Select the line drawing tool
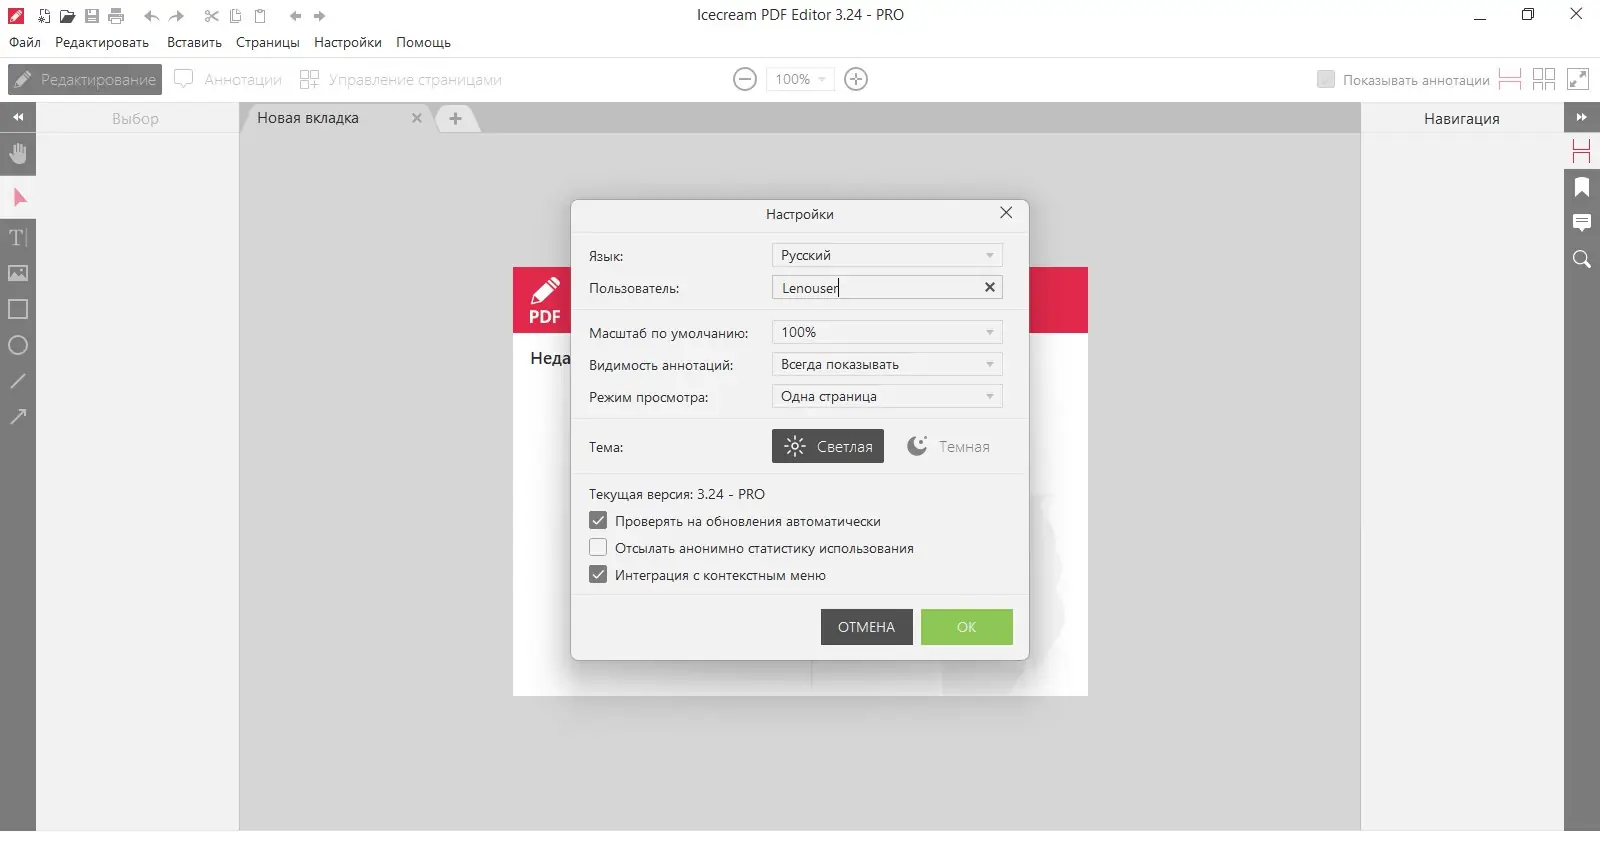 (x=18, y=381)
